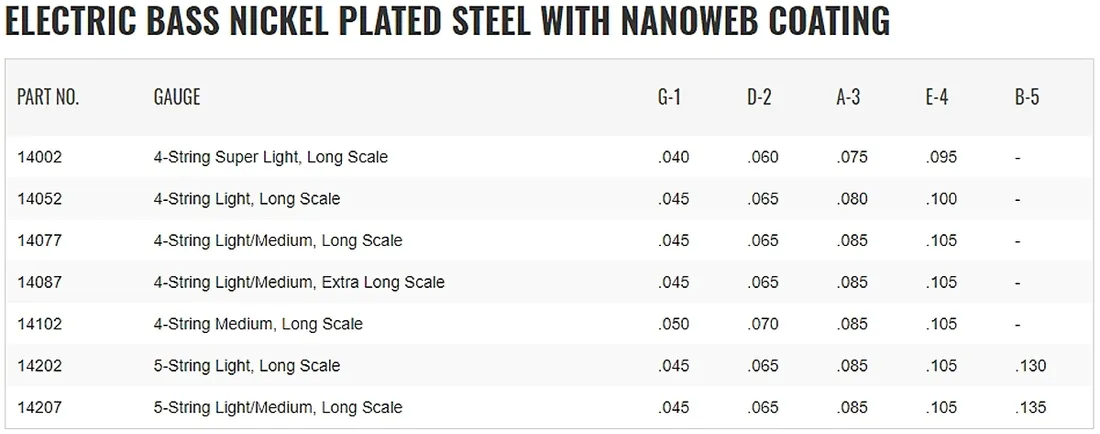
Task: Select the B-5 column header
Action: click(x=1027, y=97)
